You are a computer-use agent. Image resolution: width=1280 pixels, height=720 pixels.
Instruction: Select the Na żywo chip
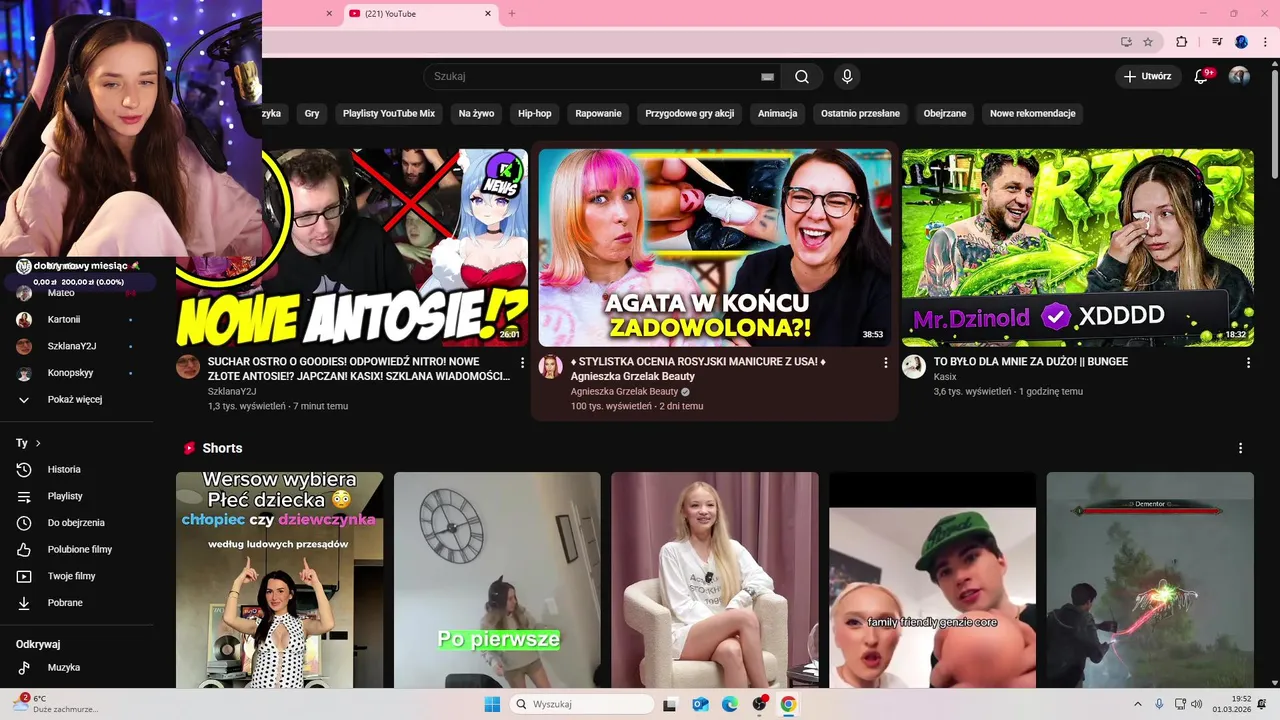pos(476,114)
